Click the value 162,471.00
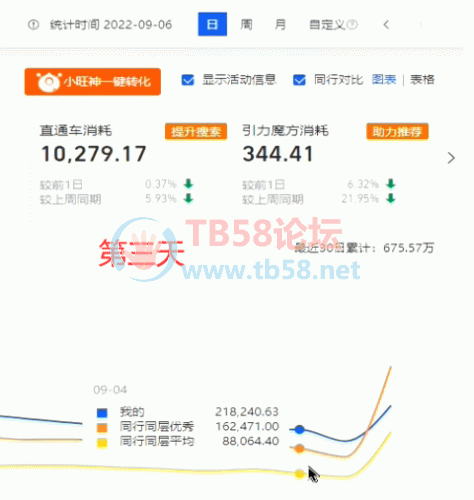Image resolution: width=474 pixels, height=500 pixels. [247, 426]
